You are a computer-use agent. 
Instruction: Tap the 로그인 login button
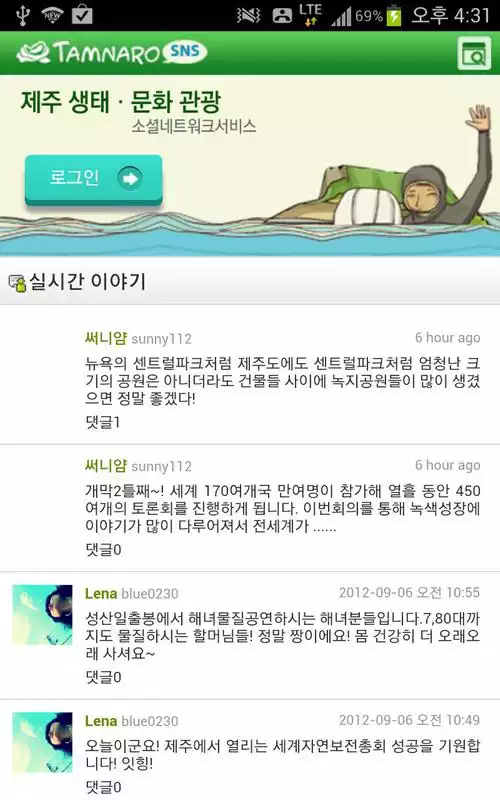pos(94,179)
